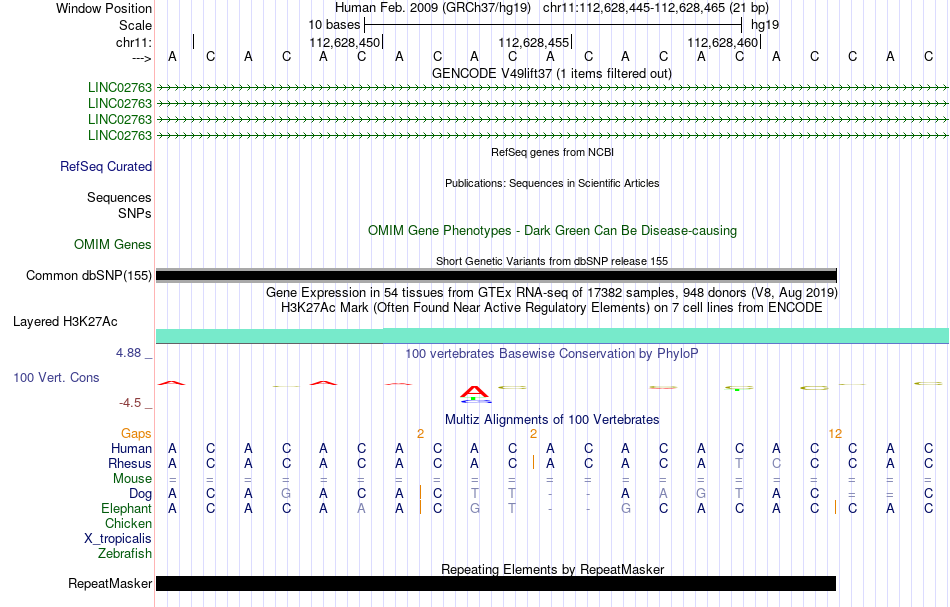The image size is (950, 607).
Task: Click the 100 Vert. Cons track label
Action: click(56, 377)
